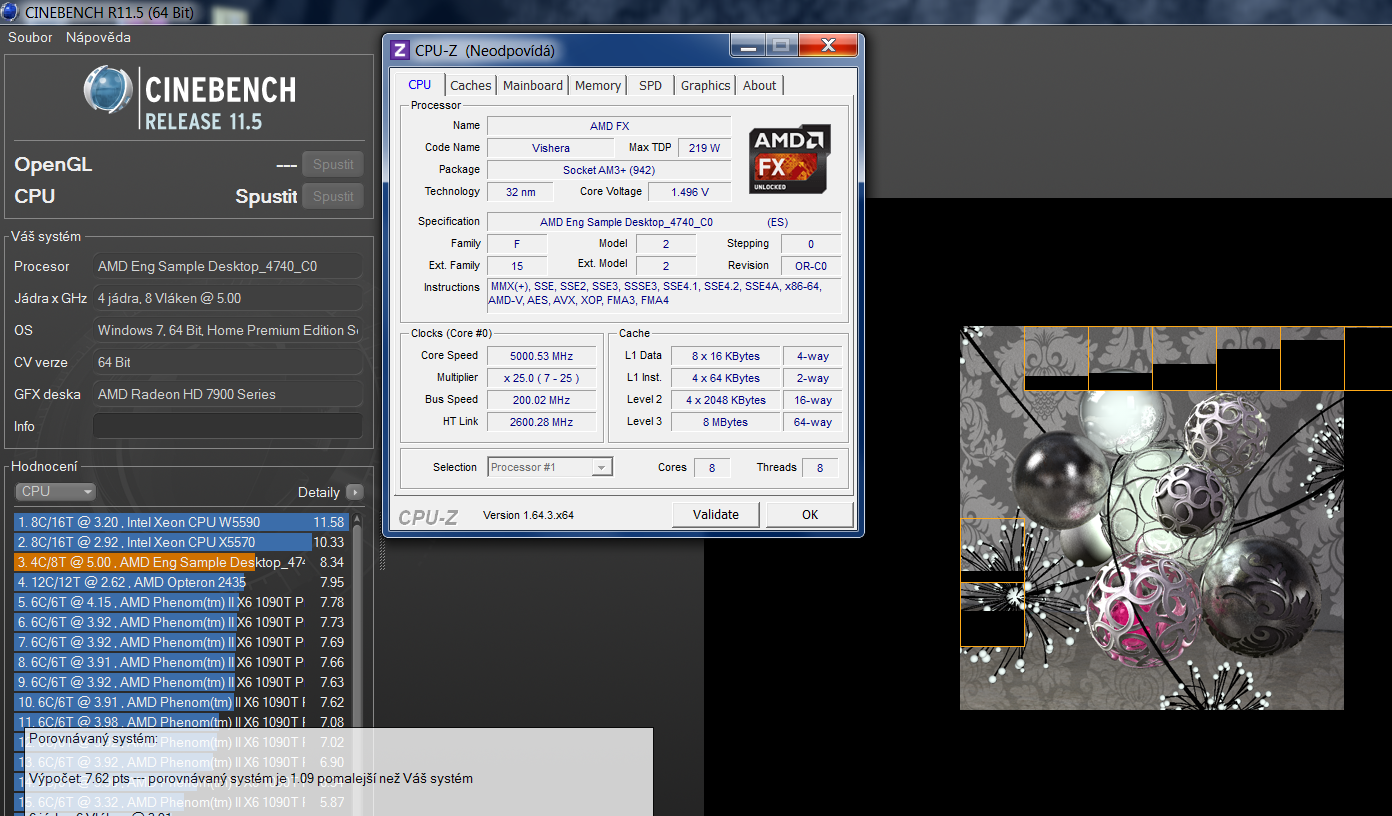Screen dimensions: 1392x816
Task: Click the Cinebench Release 11.5 logo
Action: click(x=190, y=98)
